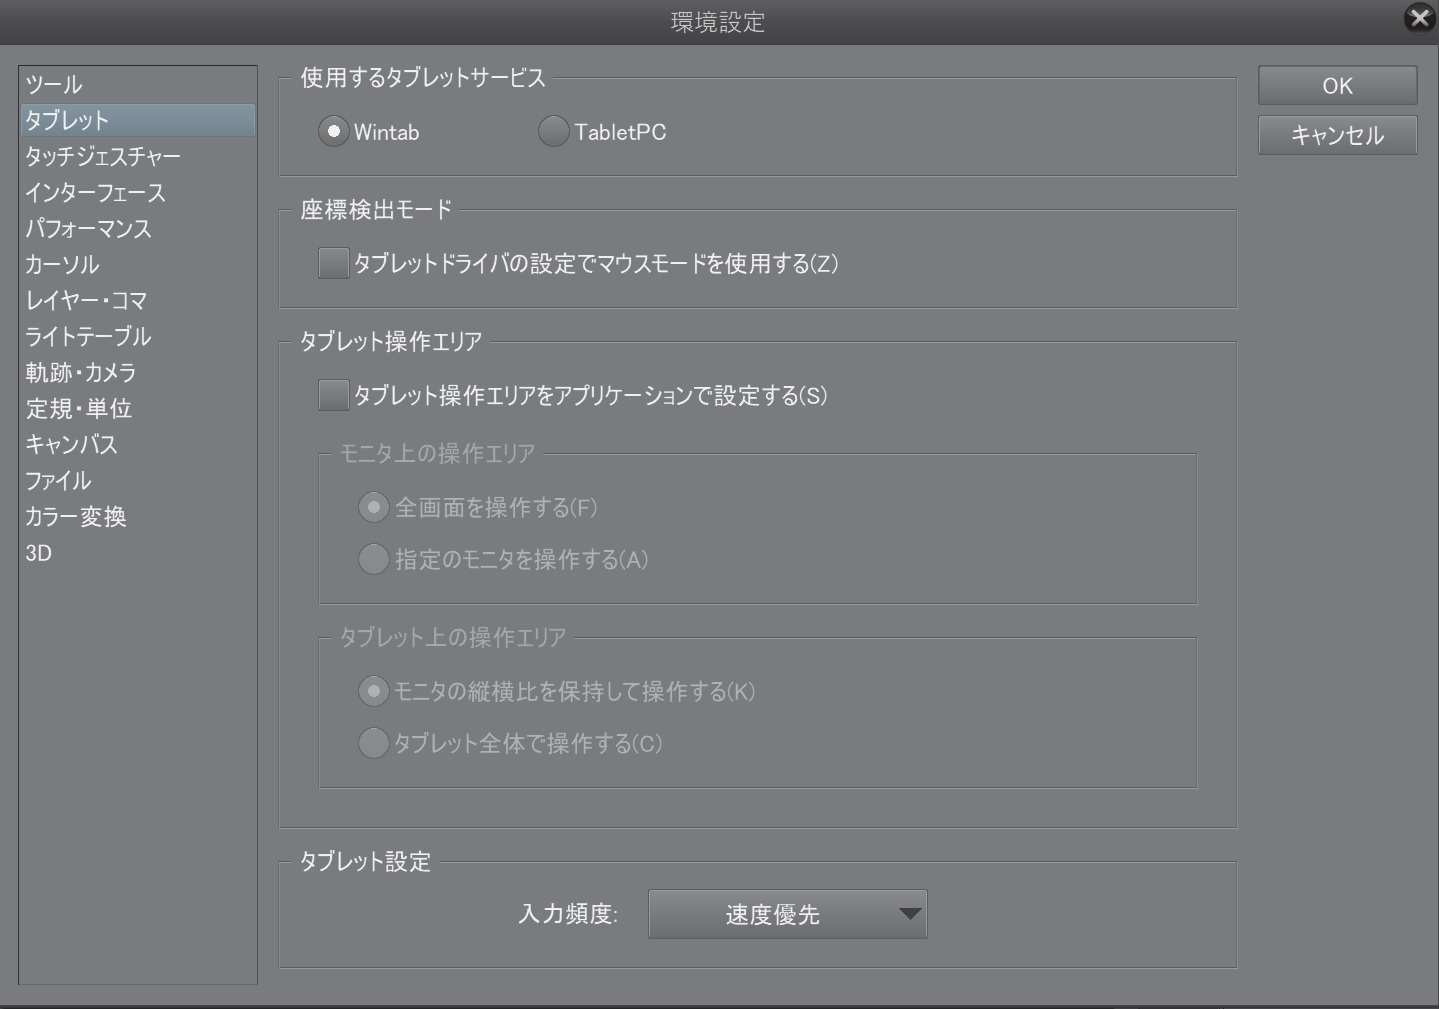Open the ファイル settings category
Viewport: 1439px width, 1009px height.
tap(138, 480)
